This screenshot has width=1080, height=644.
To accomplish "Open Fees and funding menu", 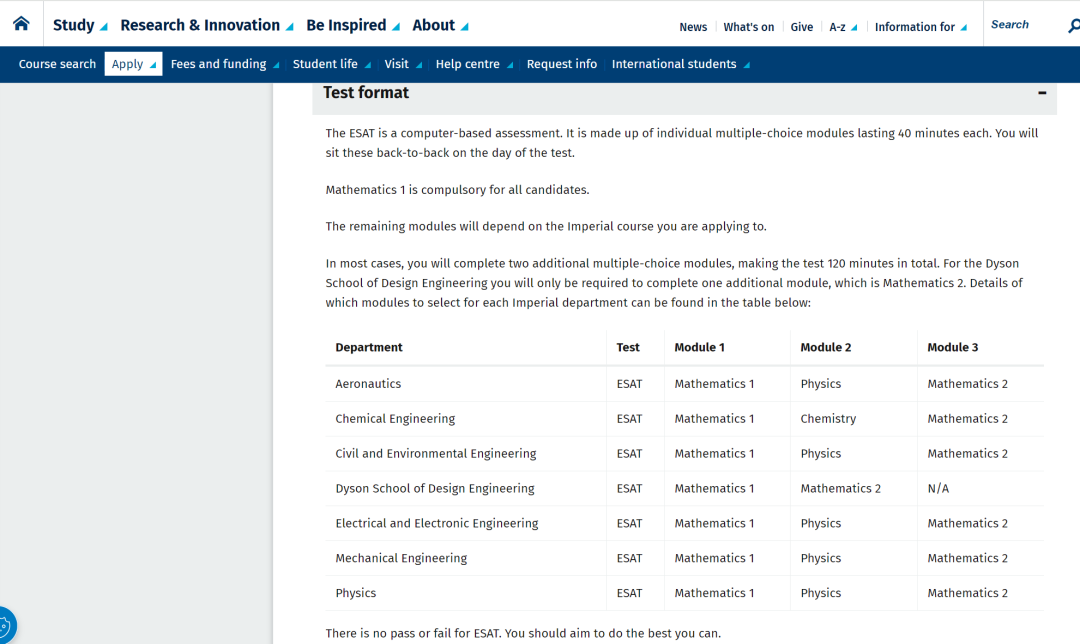I will (x=225, y=64).
